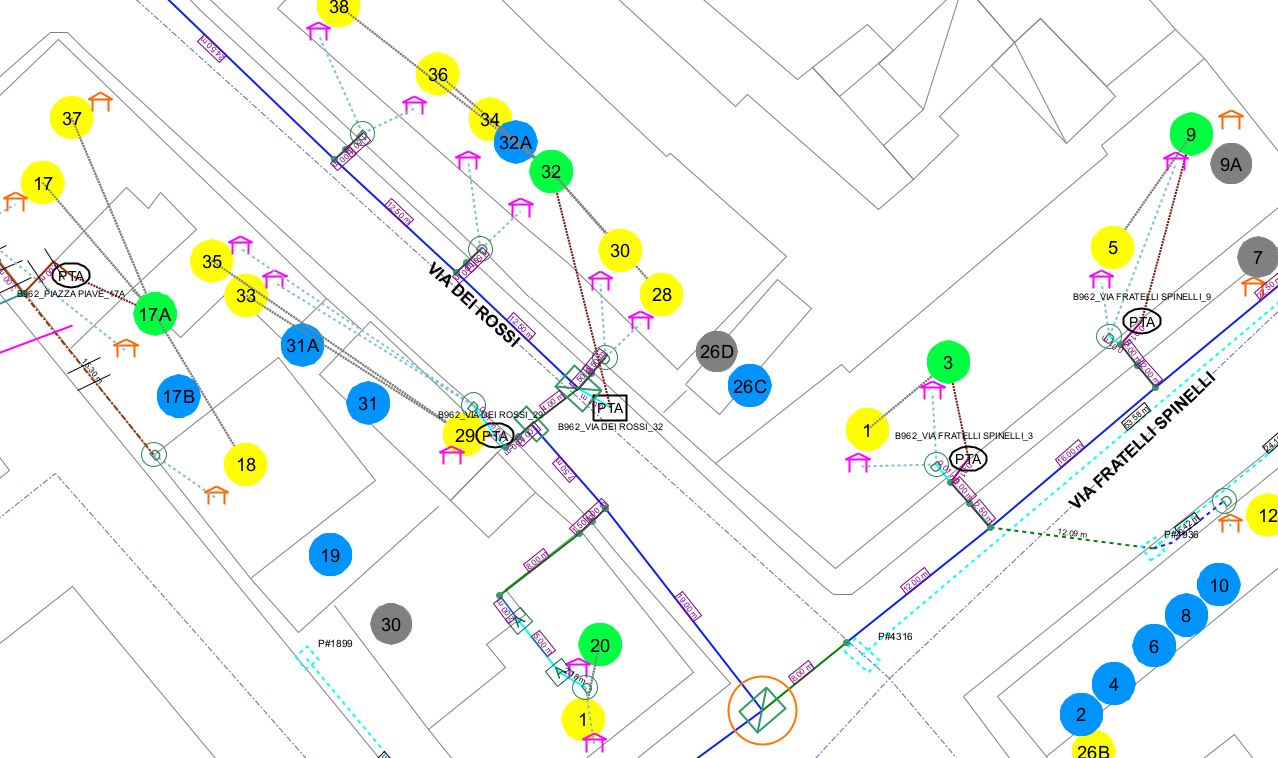
Task: Select the gray marker numbered 30
Action: (391, 625)
